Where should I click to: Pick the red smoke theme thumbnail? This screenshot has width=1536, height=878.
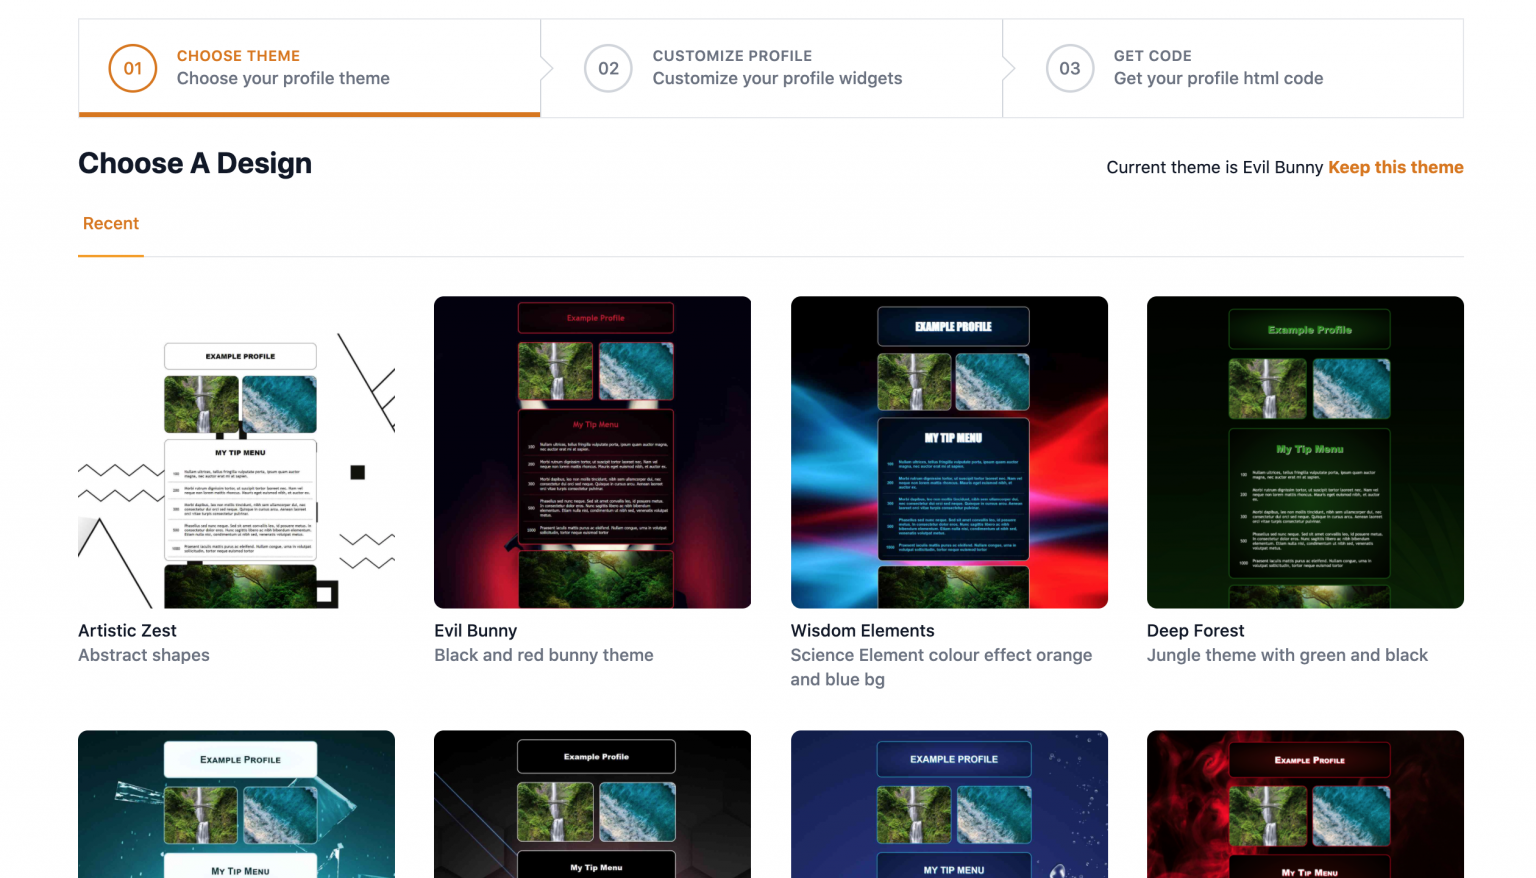tap(1305, 804)
